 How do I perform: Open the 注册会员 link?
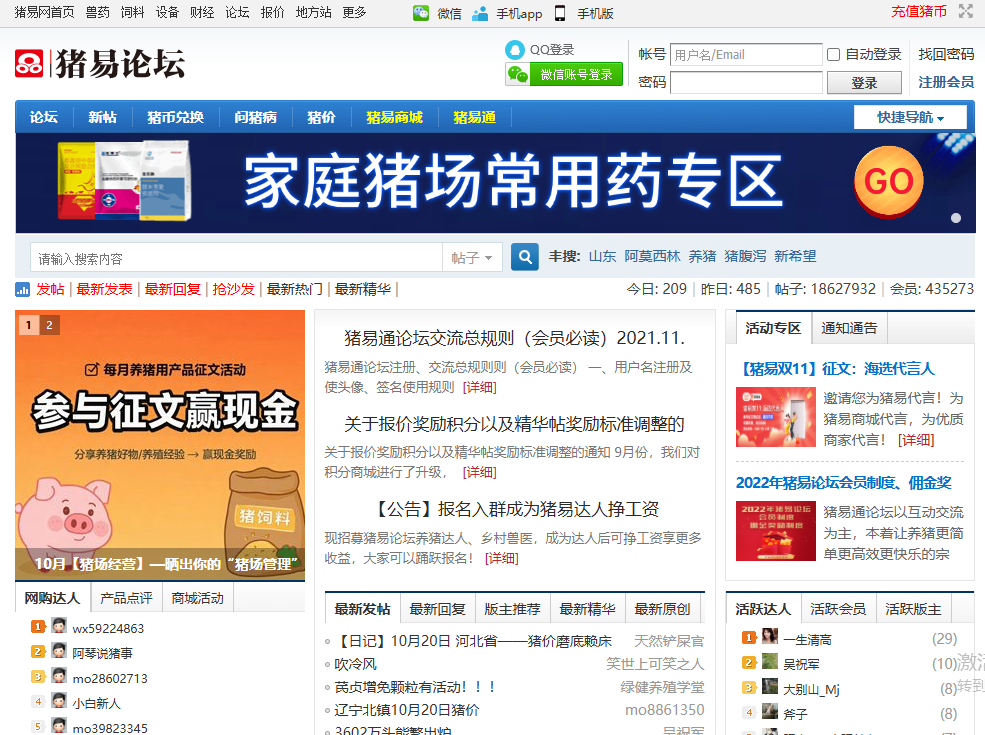point(946,82)
